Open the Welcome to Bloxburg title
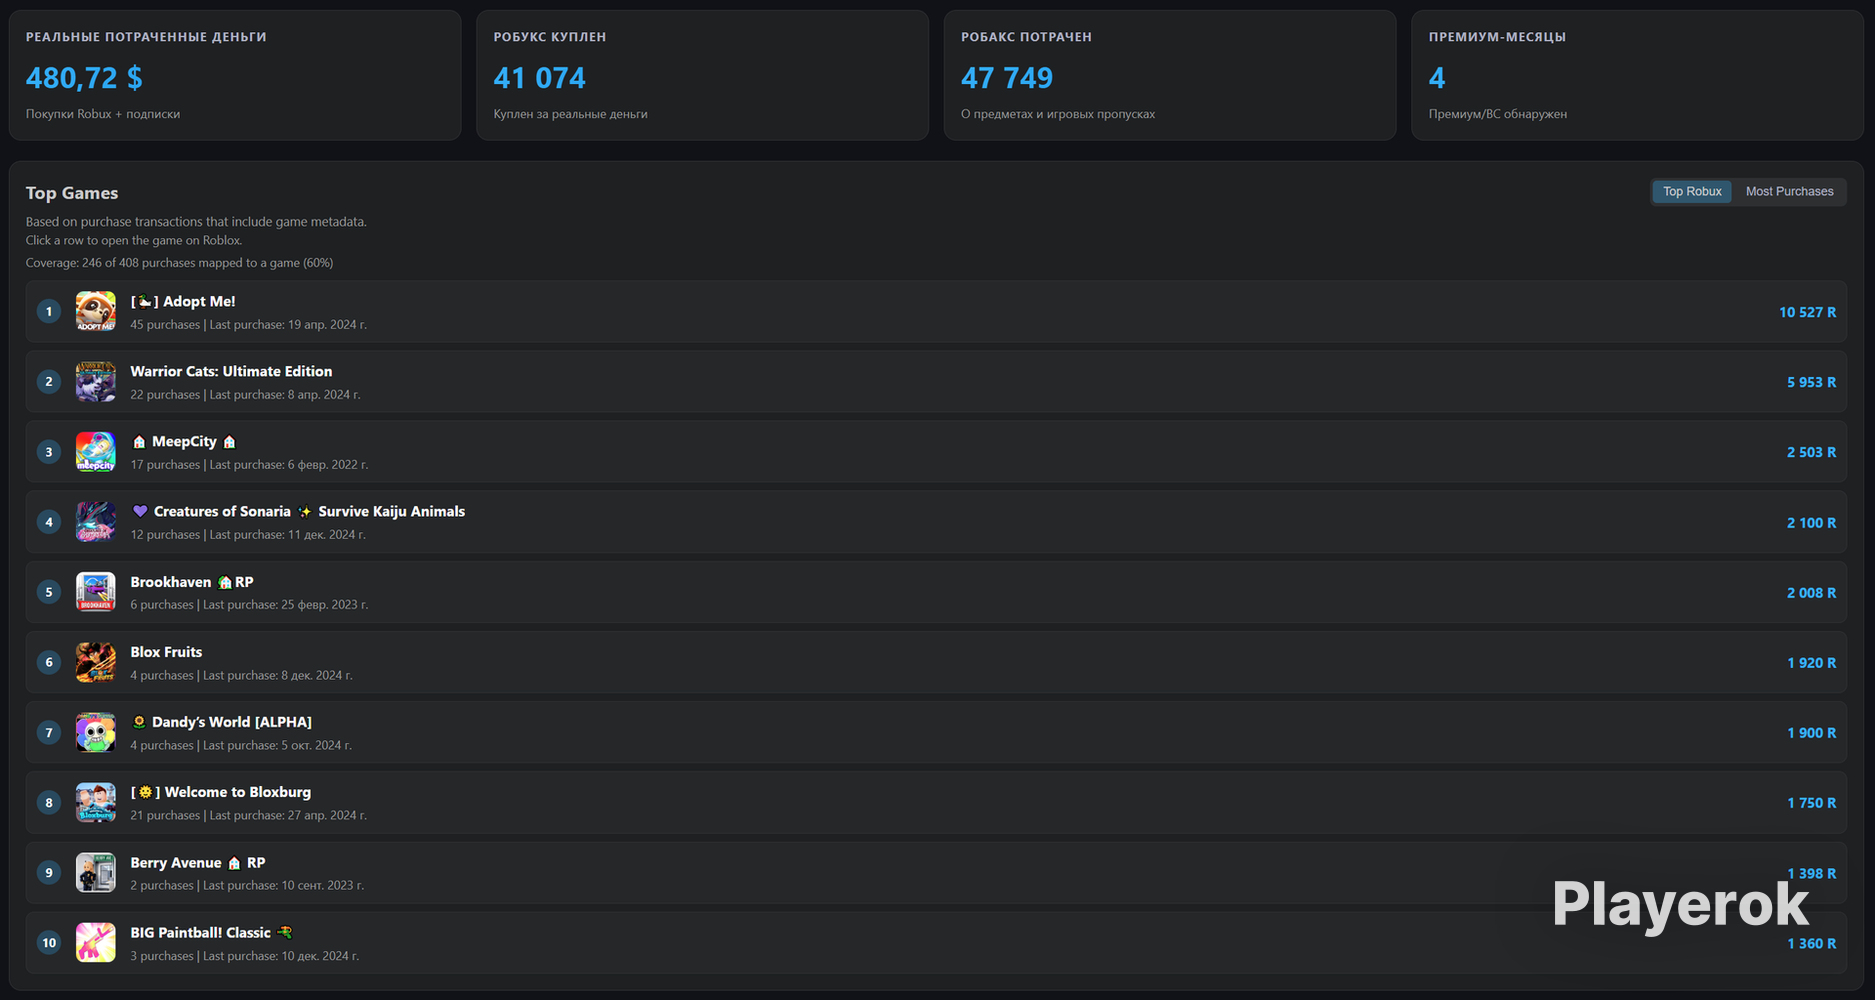Screen dimensions: 1875x1000 pos(221,792)
